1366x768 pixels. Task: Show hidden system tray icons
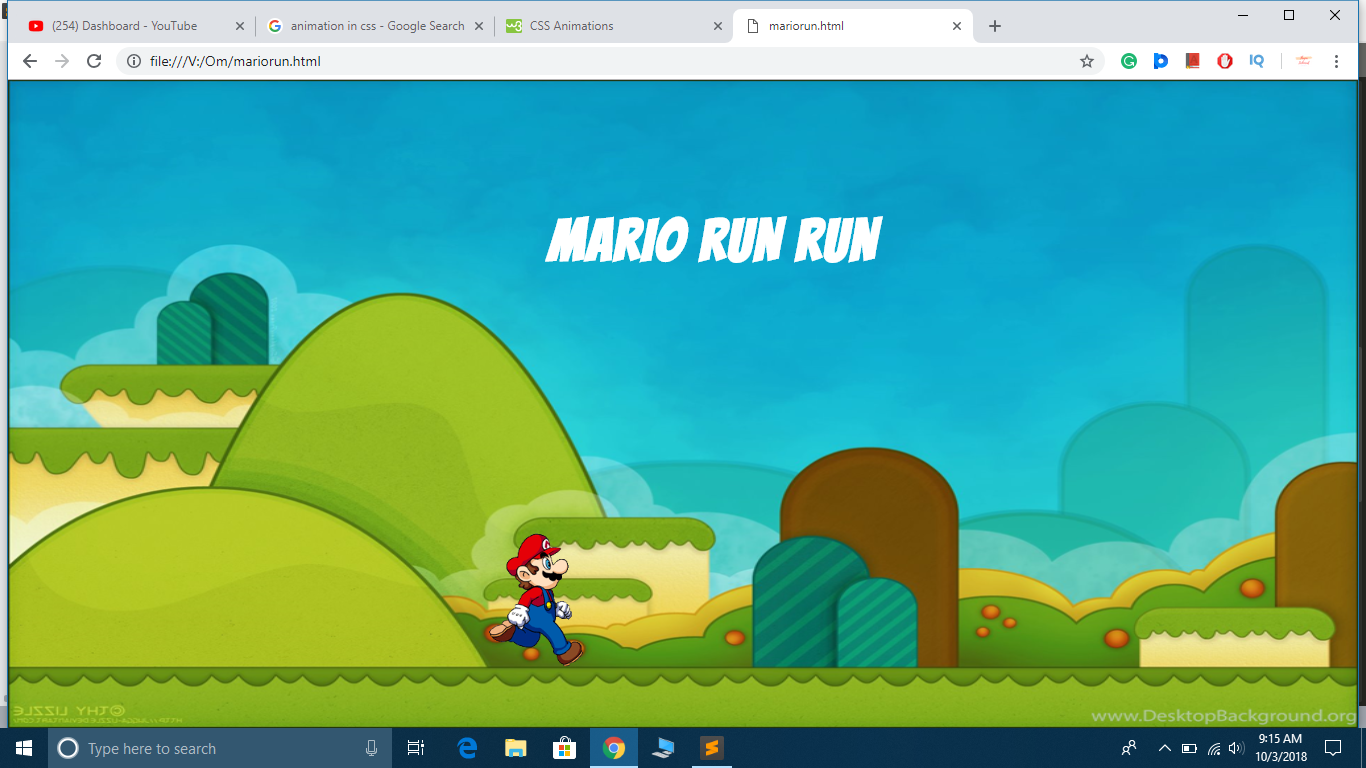point(1164,748)
